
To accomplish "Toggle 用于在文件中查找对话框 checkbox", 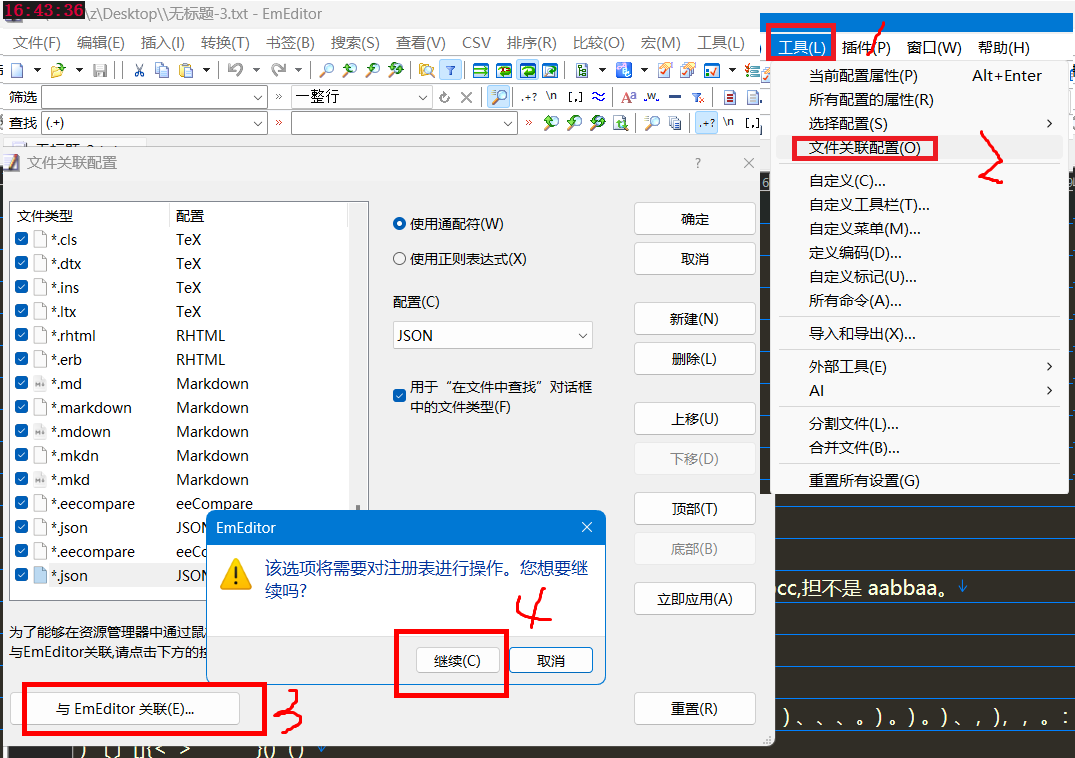I will pos(400,395).
